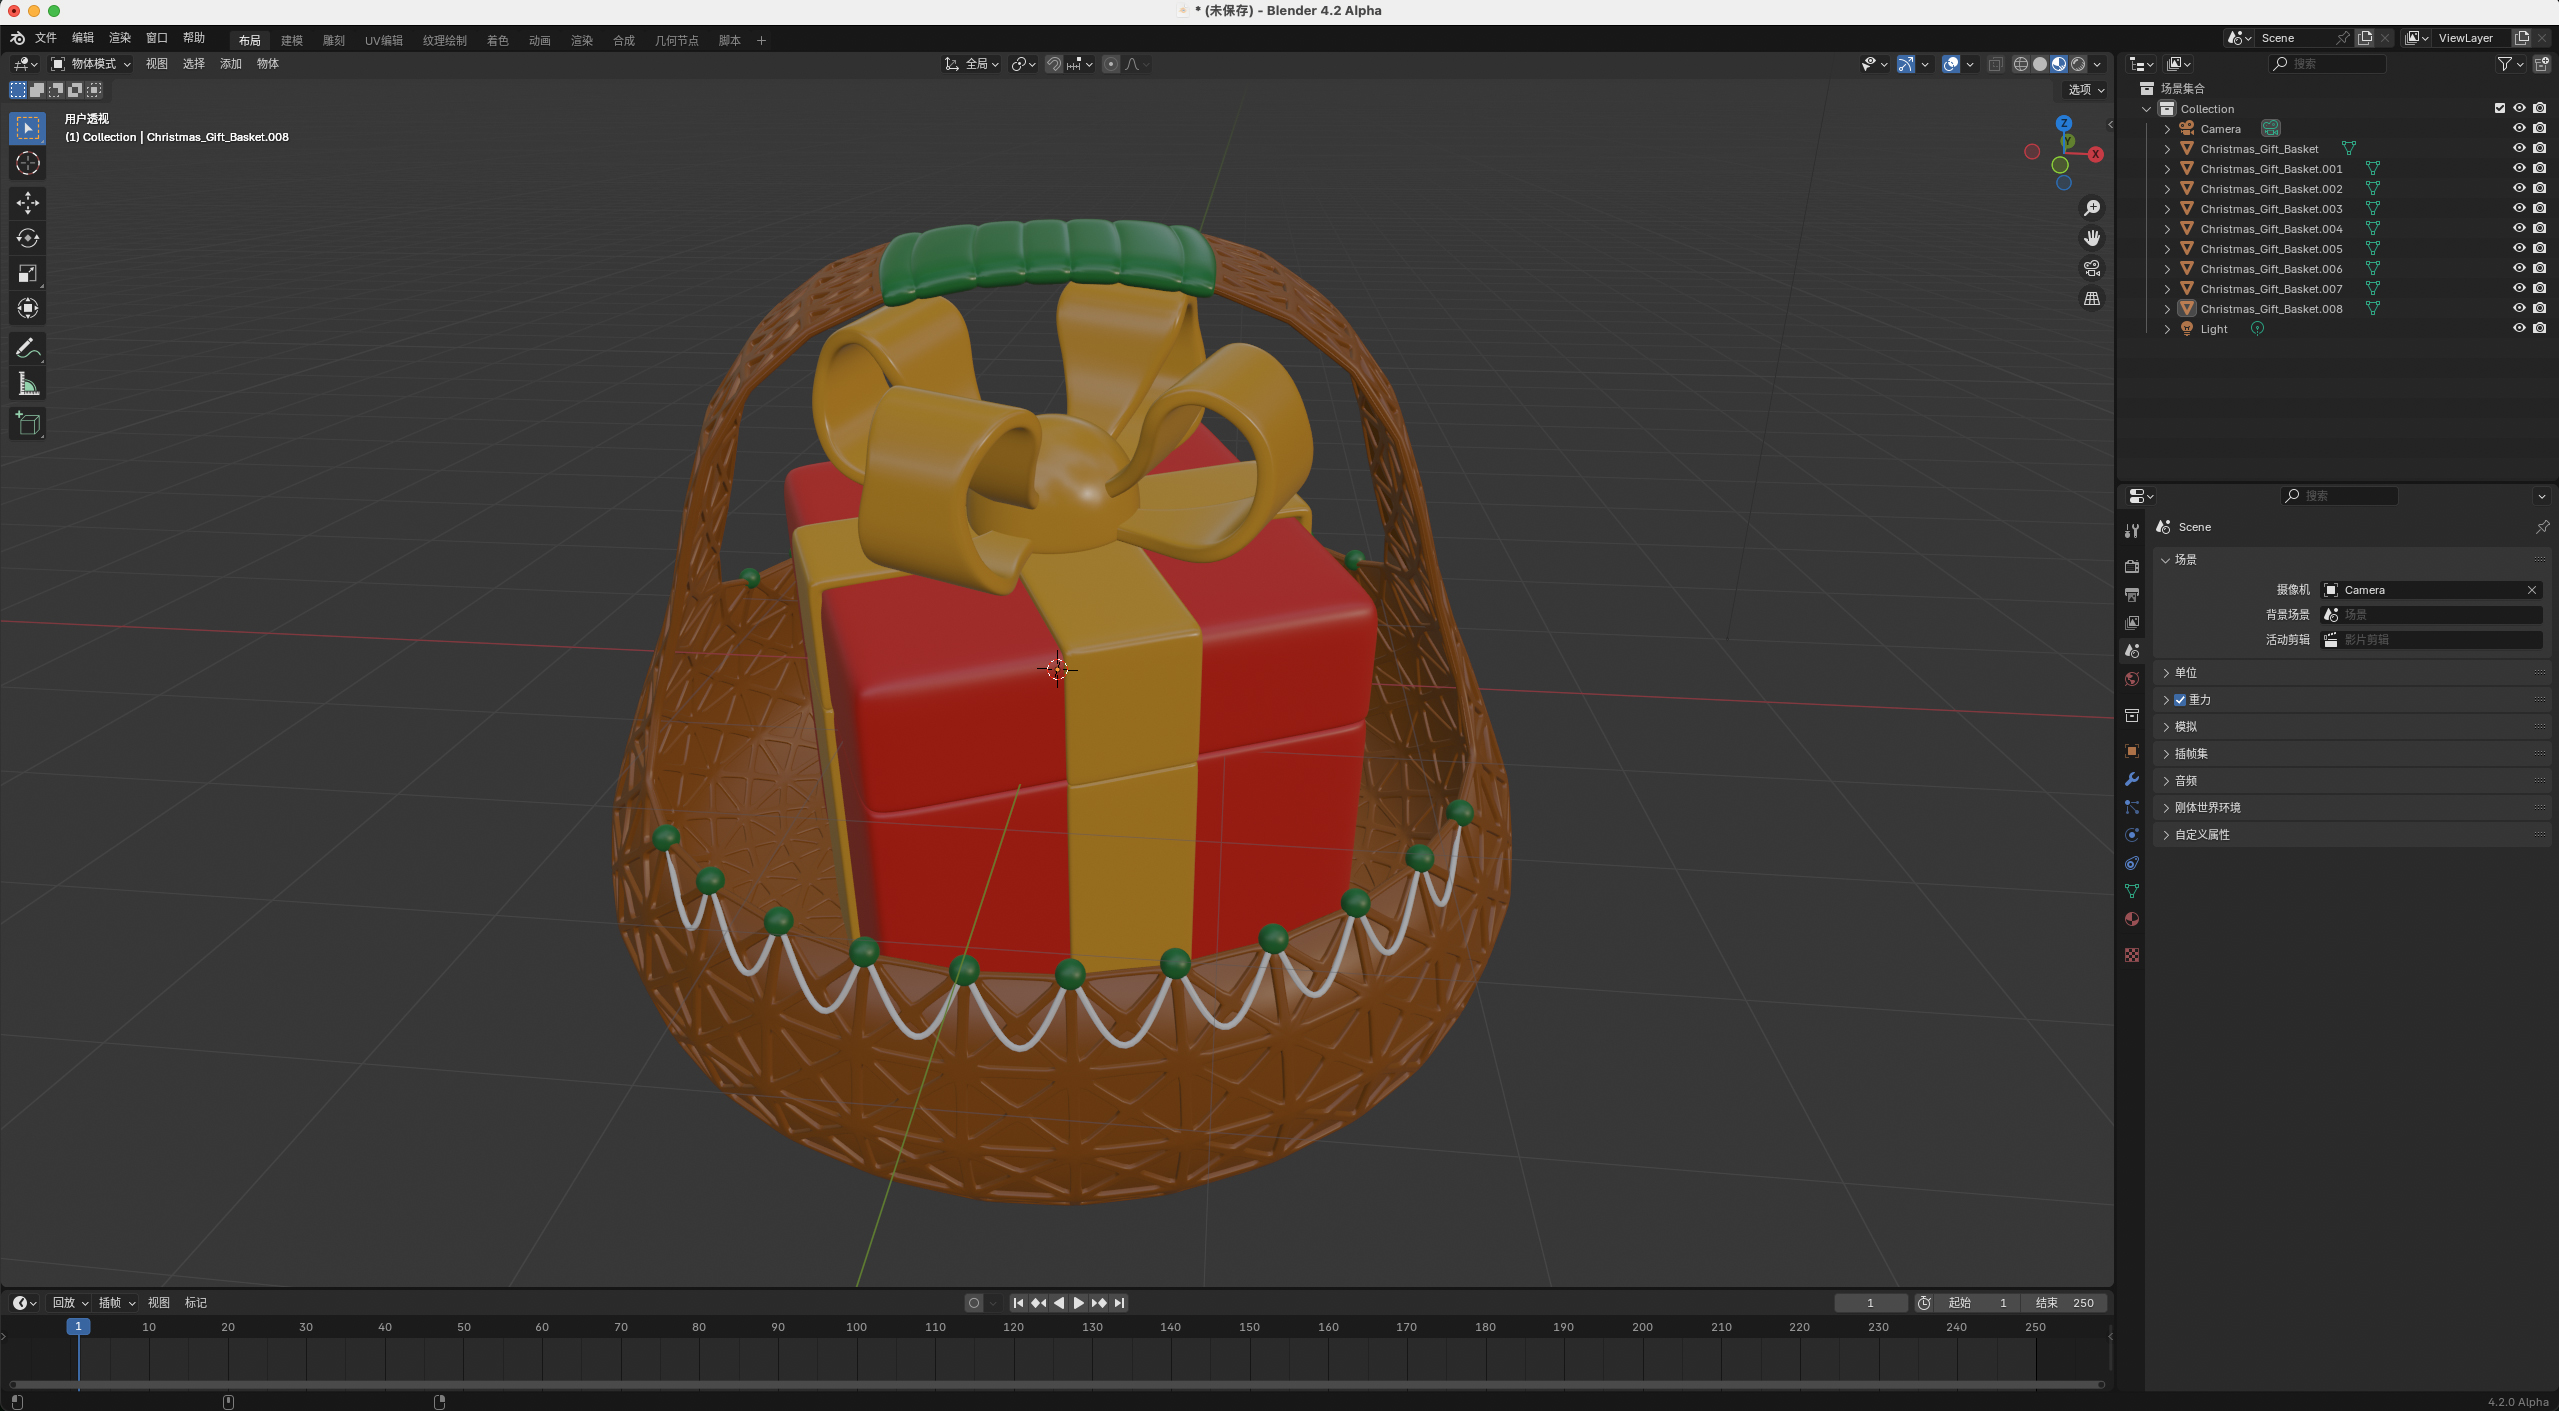Open the Object Data mesh tab
The height and width of the screenshot is (1411, 2559).
pyautogui.click(x=2131, y=891)
